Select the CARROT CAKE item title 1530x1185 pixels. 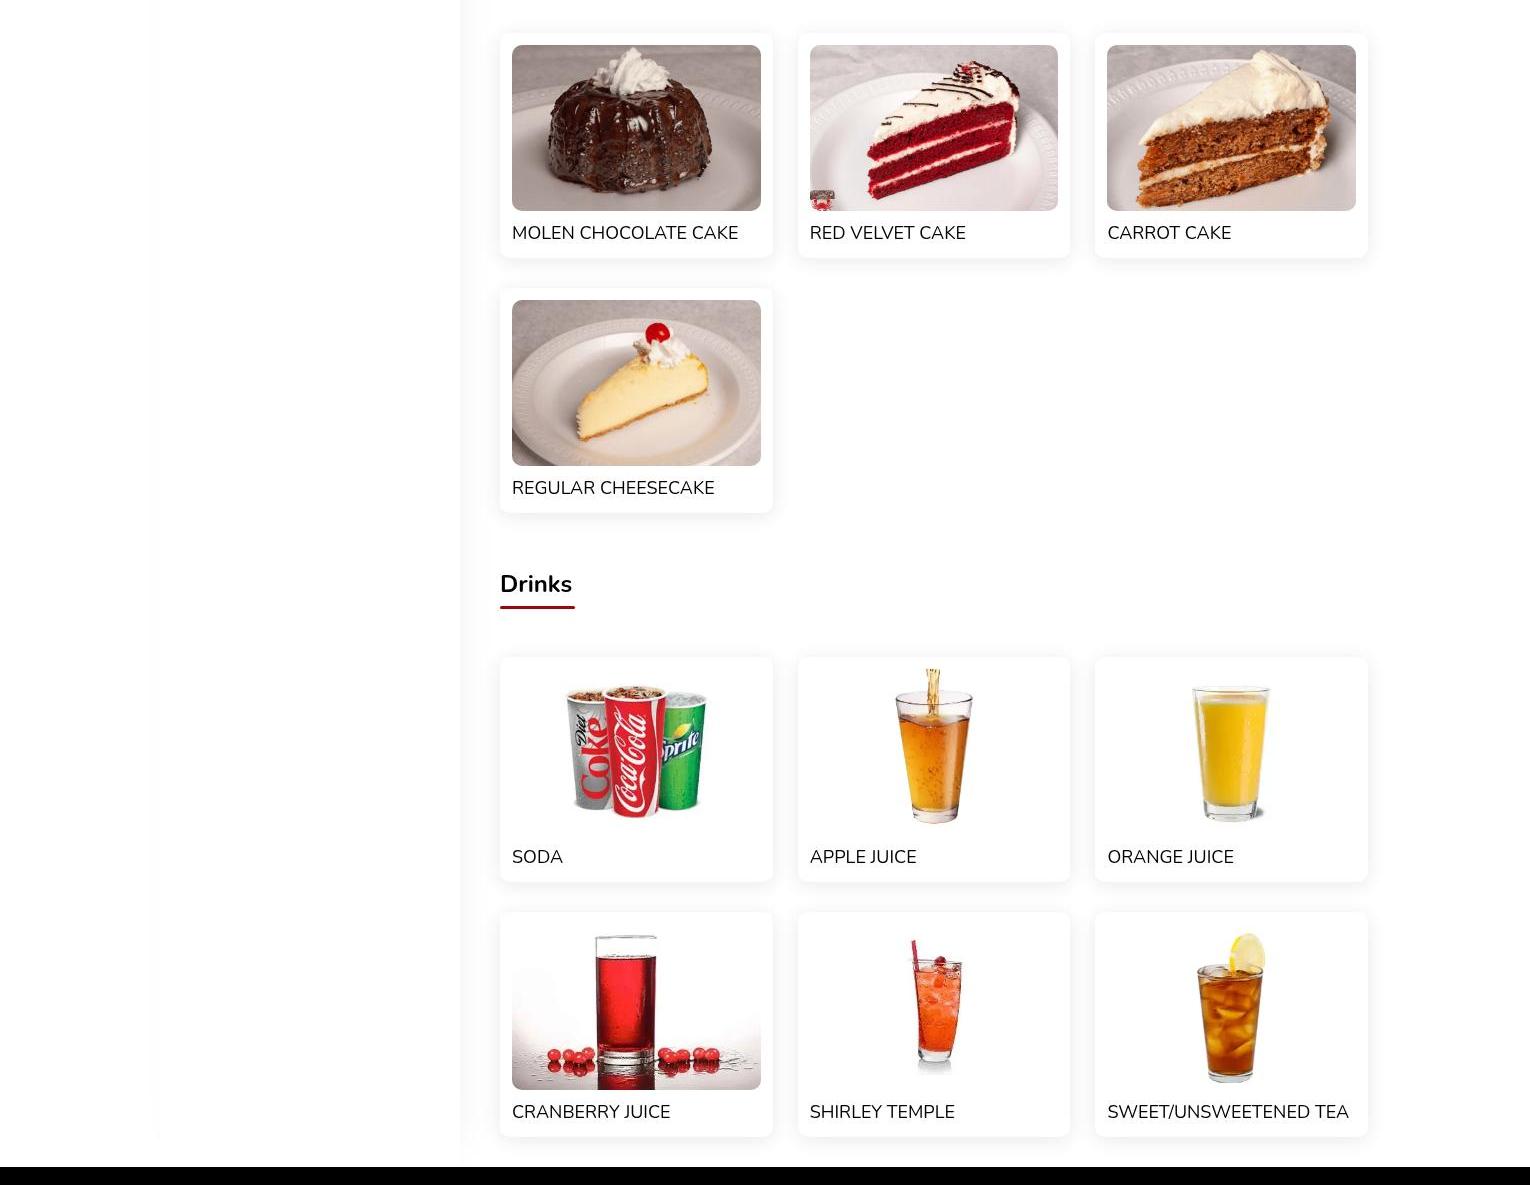(1169, 233)
